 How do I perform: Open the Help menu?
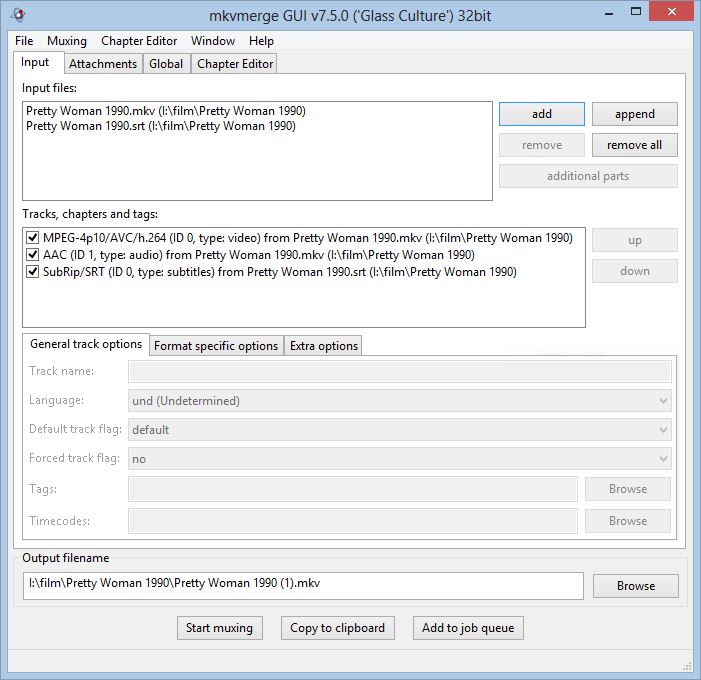pyautogui.click(x=262, y=41)
